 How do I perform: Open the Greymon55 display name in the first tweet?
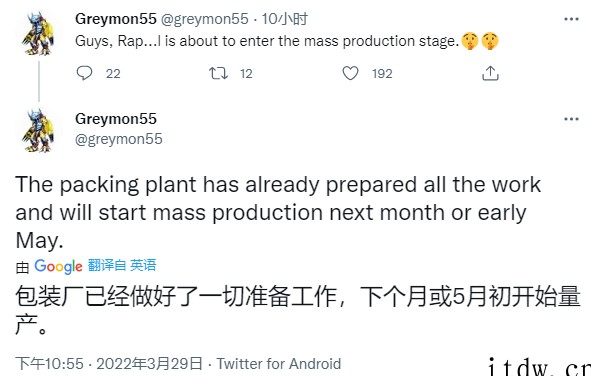click(116, 19)
